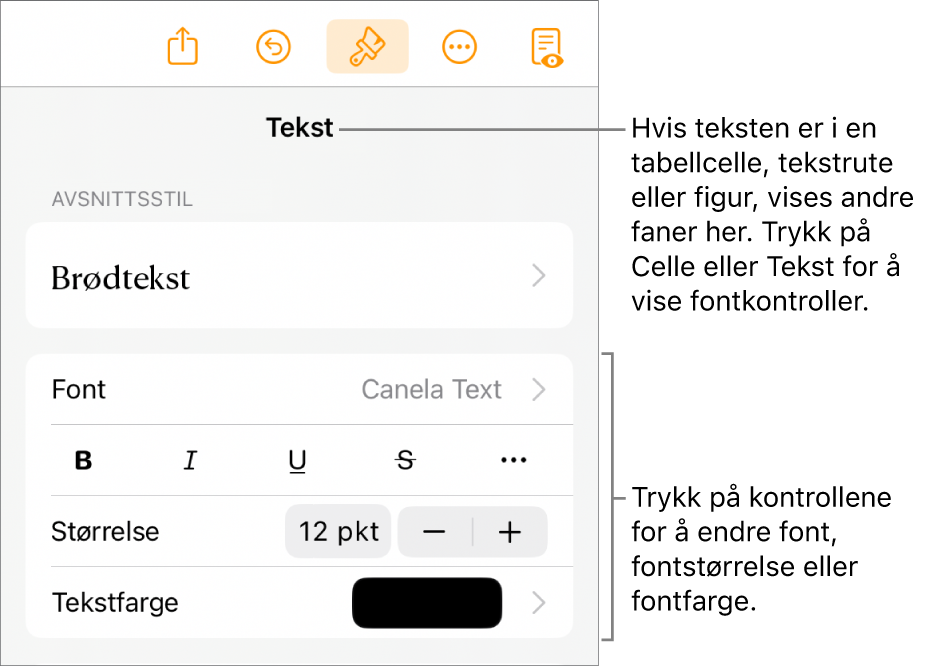
Task: Open the Font row showing Canela Text
Action: point(299,389)
